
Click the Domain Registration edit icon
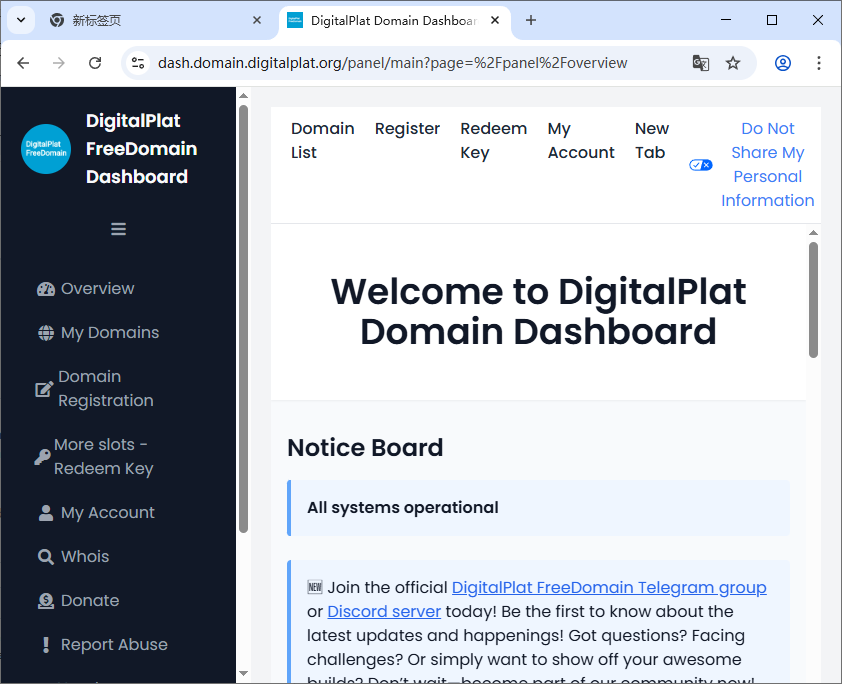click(44, 389)
